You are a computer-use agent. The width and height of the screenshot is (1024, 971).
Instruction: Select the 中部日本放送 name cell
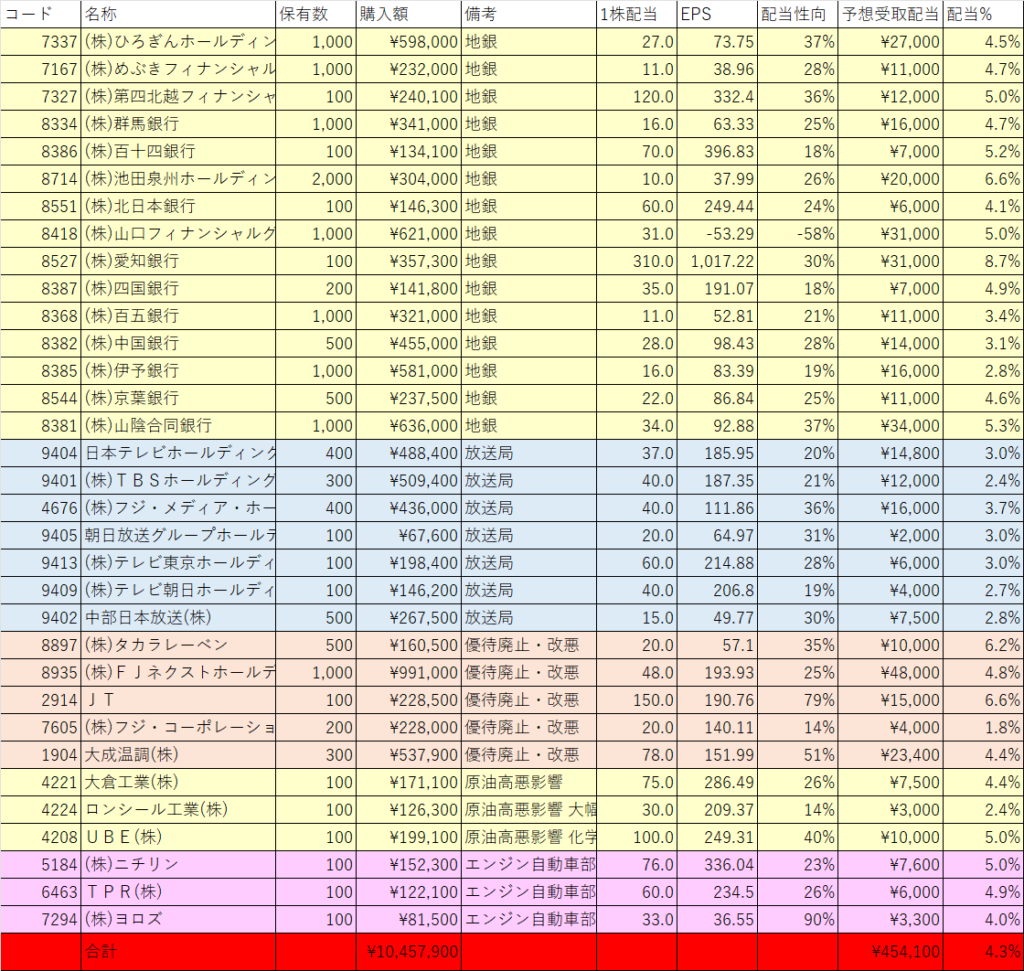[179, 618]
